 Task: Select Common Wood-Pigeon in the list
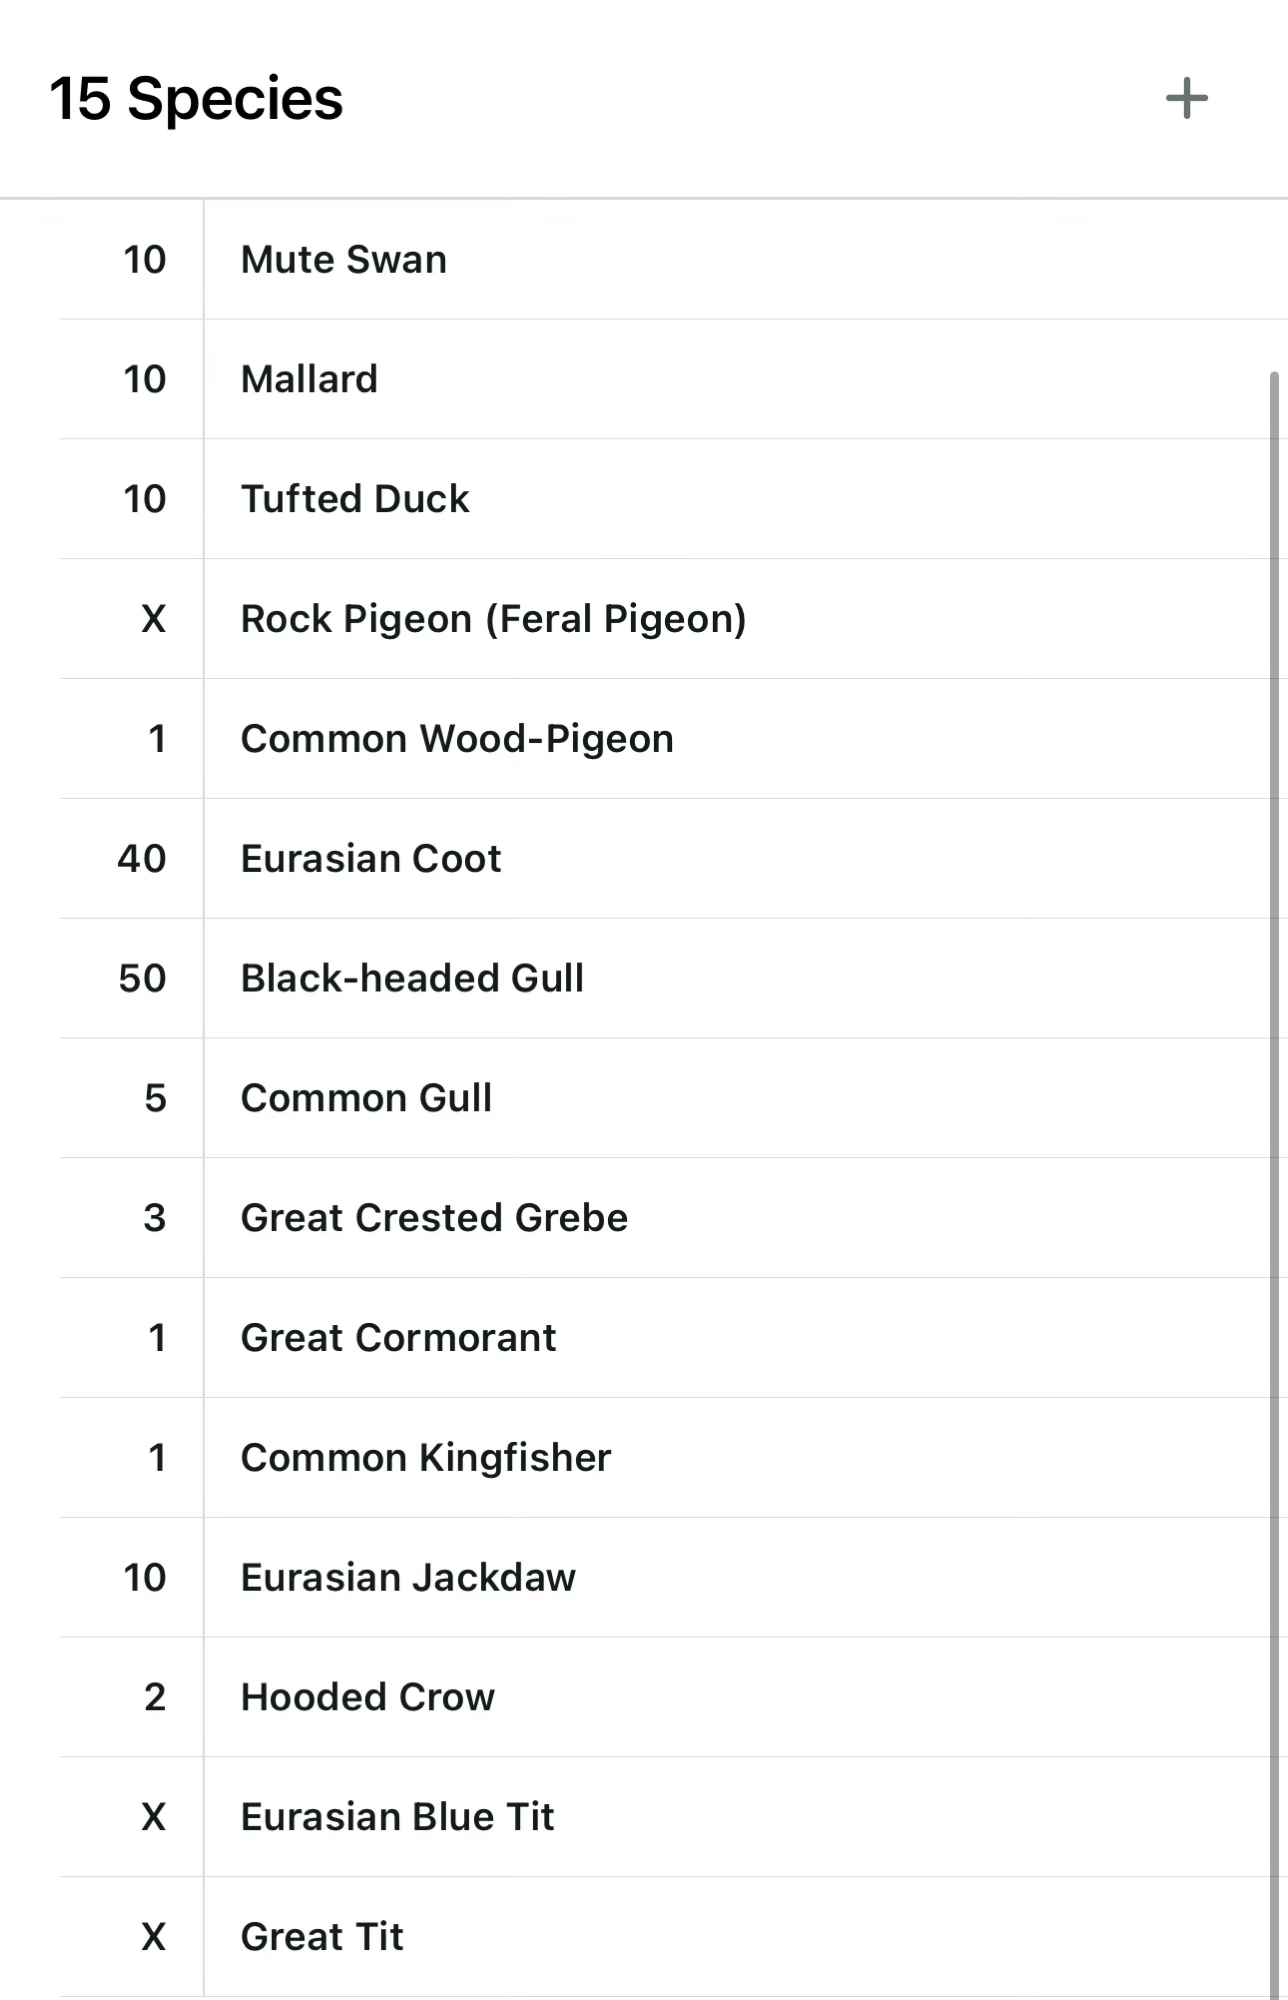coord(457,739)
